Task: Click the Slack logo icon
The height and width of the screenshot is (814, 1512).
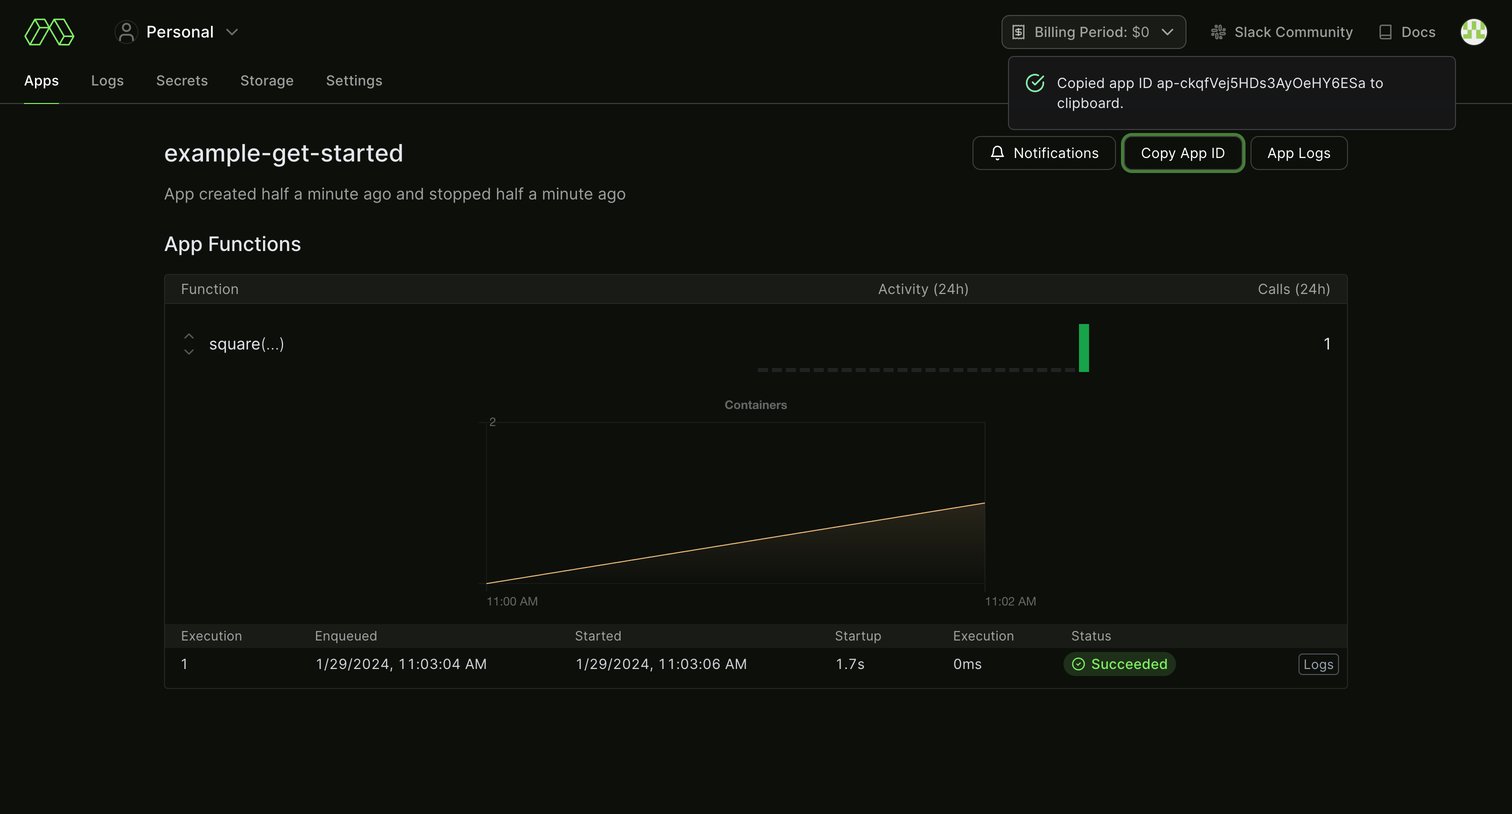Action: point(1218,32)
